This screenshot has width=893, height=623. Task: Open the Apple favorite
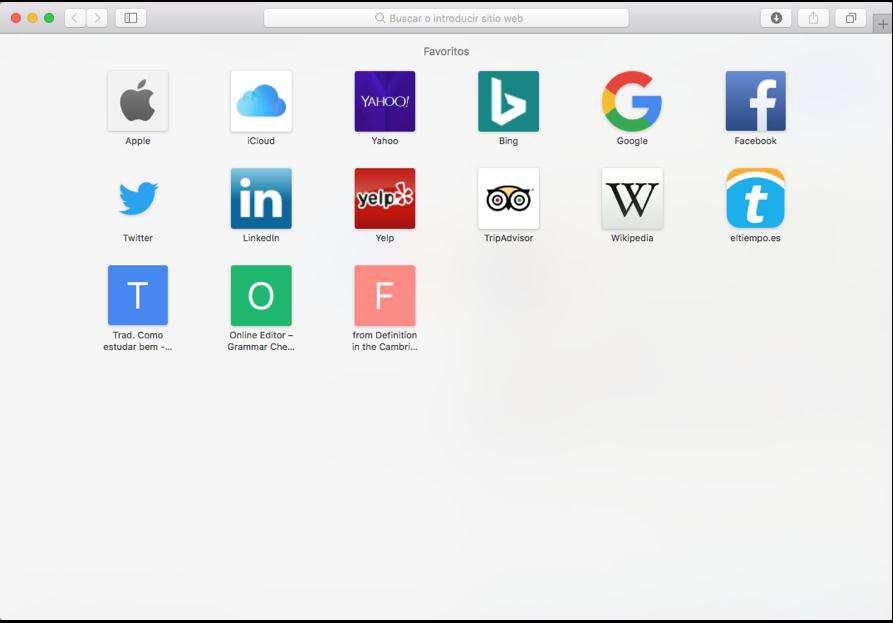138,101
